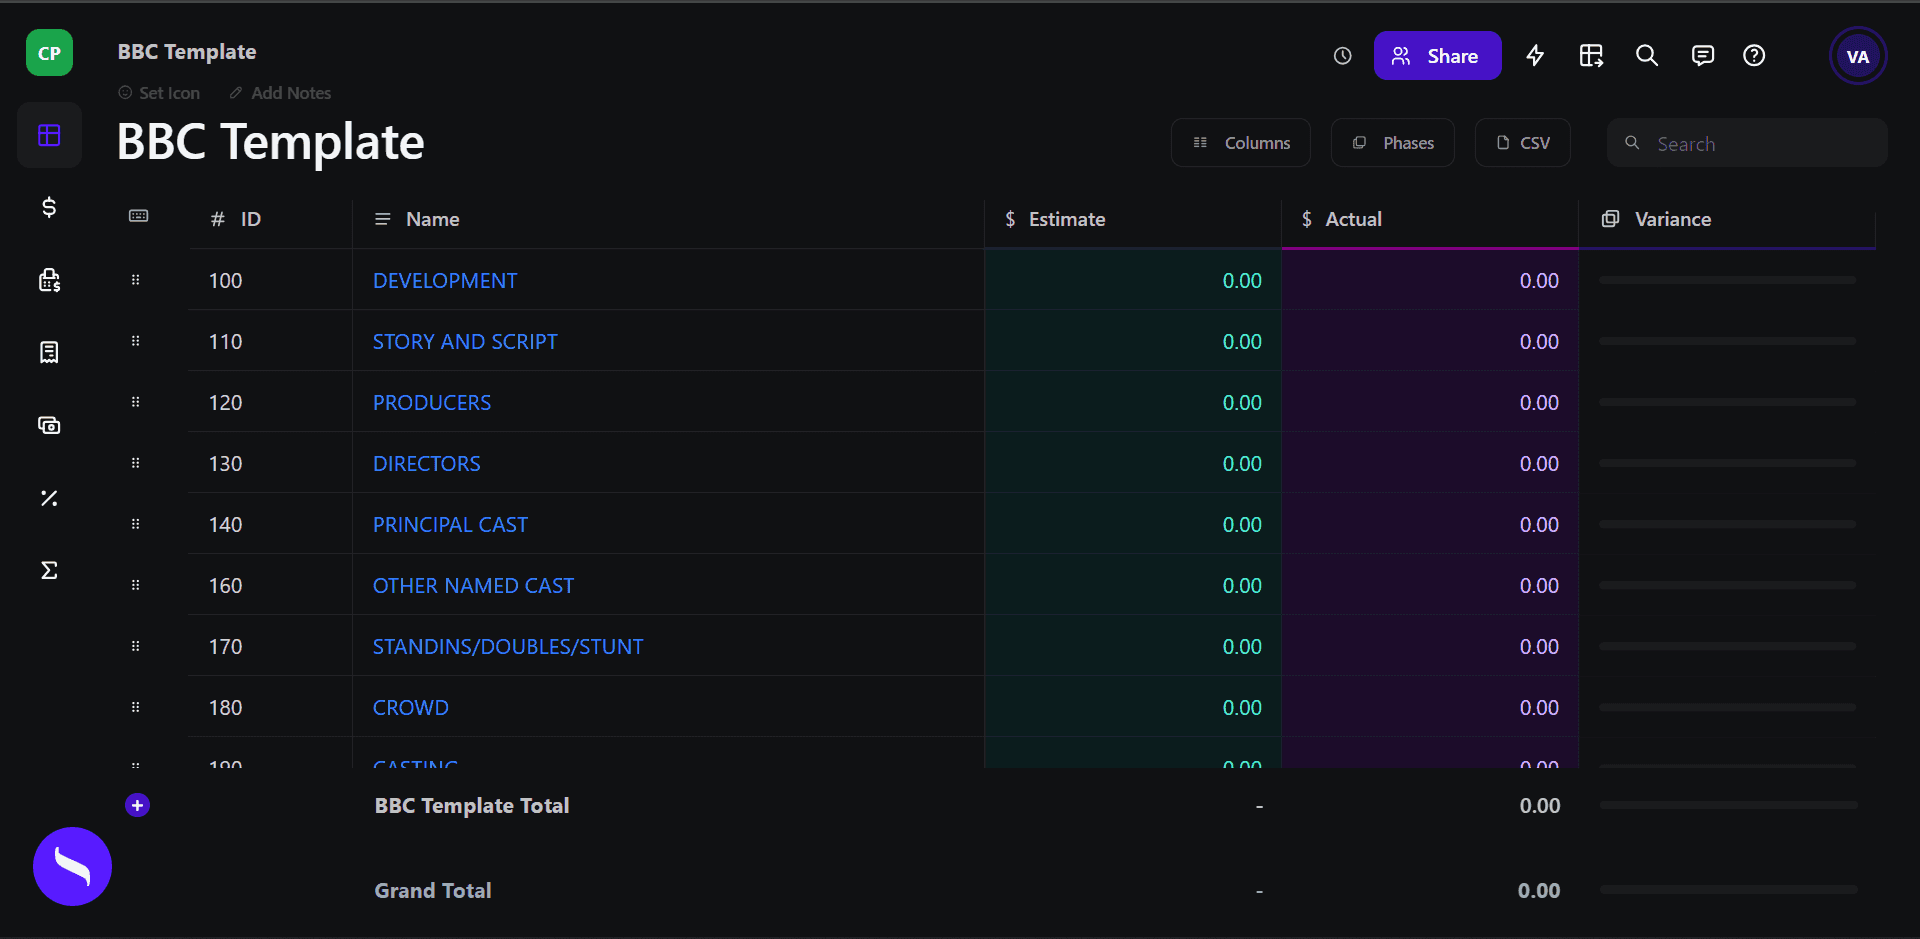The image size is (1920, 939).
Task: Click the Estimate column header
Action: 1066,219
